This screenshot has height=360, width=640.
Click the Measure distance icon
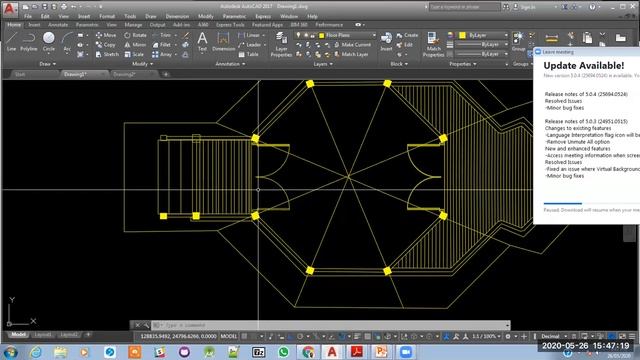[x=551, y=39]
